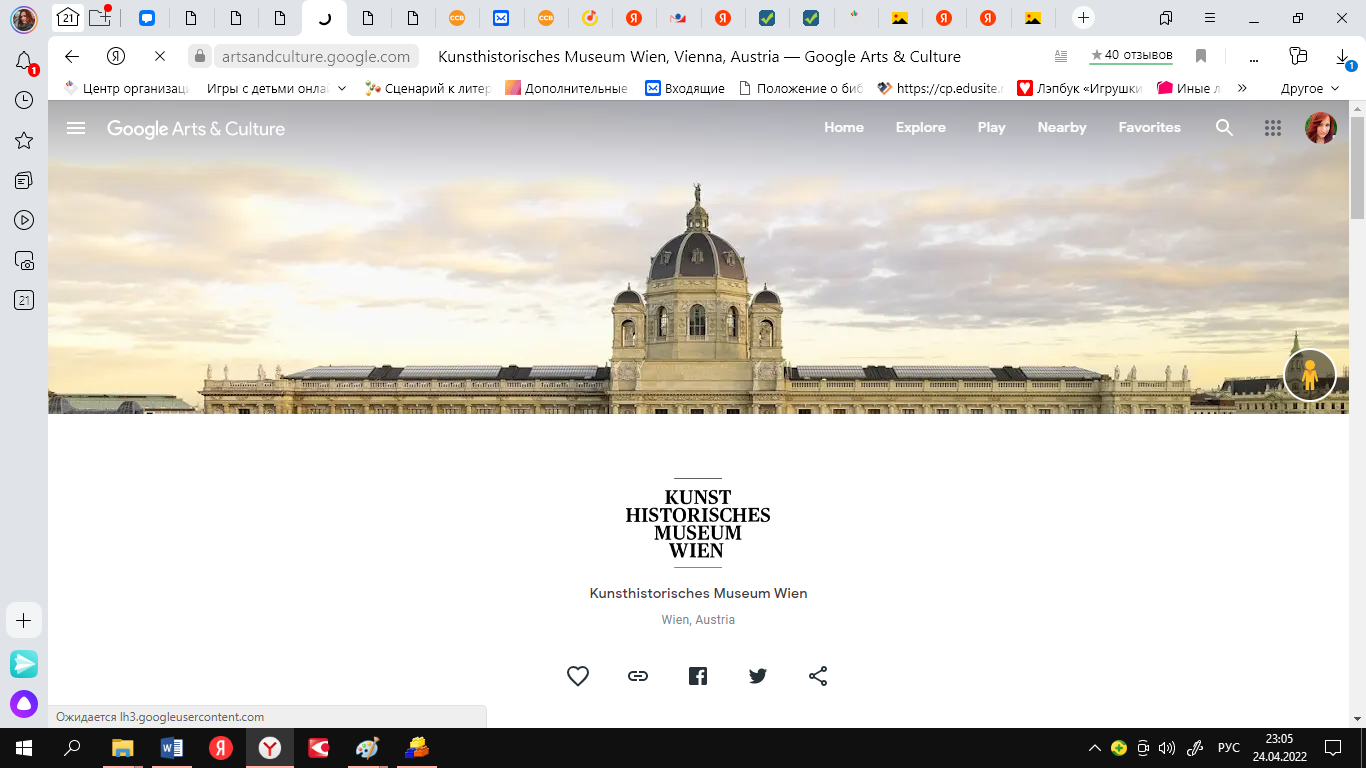Open notifications bell in the sidebar
1366x768 pixels.
coord(24,62)
